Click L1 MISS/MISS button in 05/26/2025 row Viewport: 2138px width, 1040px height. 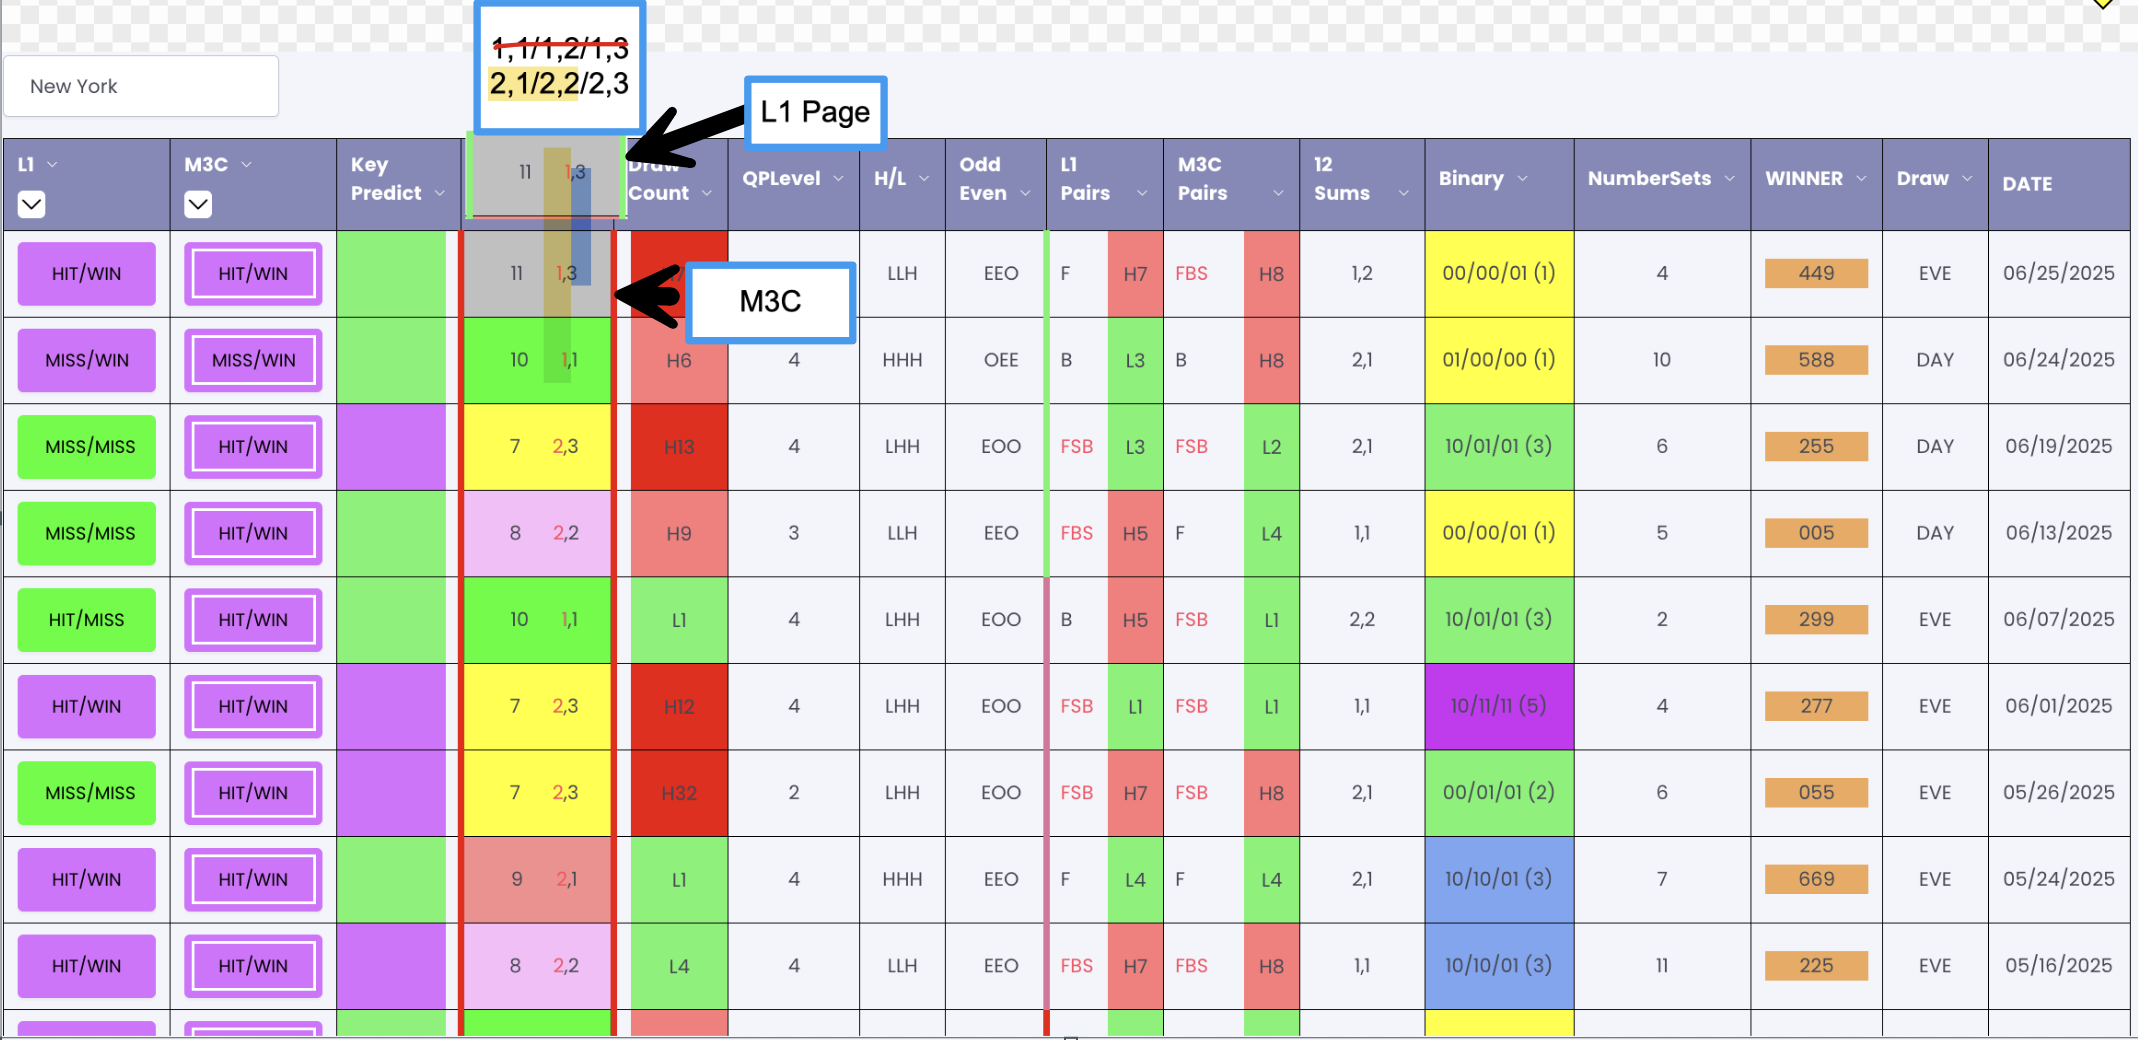pyautogui.click(x=87, y=793)
